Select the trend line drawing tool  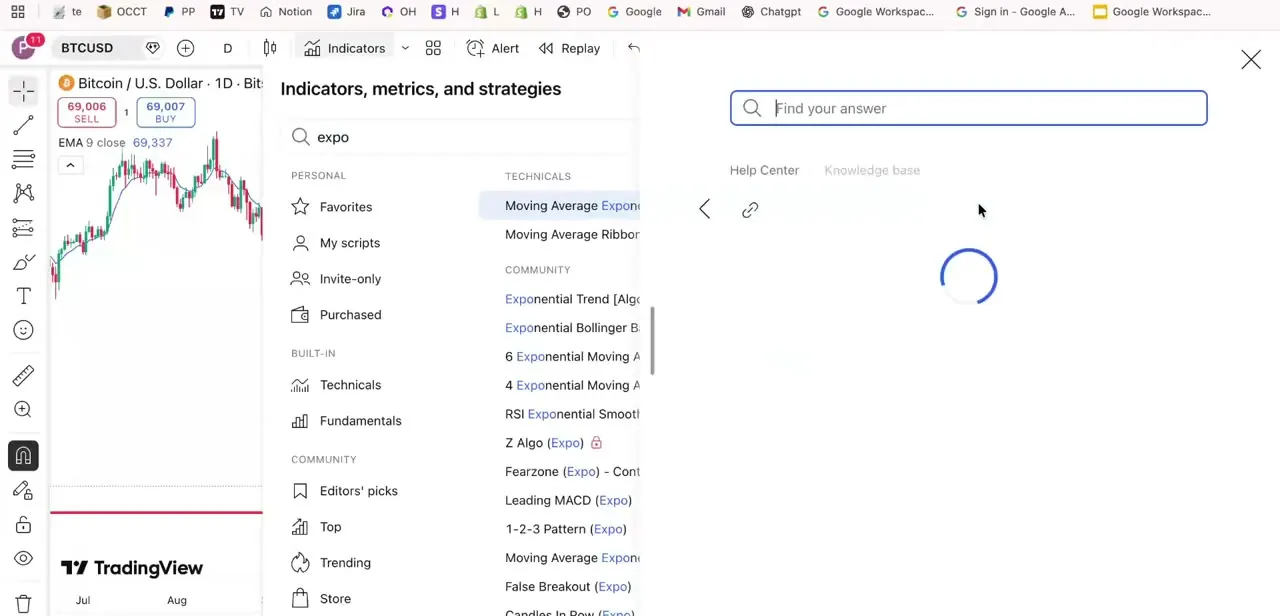(24, 125)
